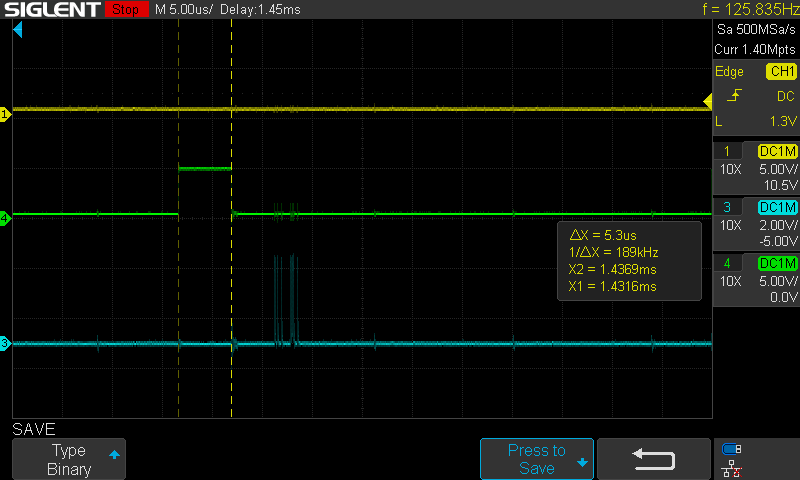This screenshot has height=480, width=800.
Task: Click the return back arrow button
Action: [654, 459]
